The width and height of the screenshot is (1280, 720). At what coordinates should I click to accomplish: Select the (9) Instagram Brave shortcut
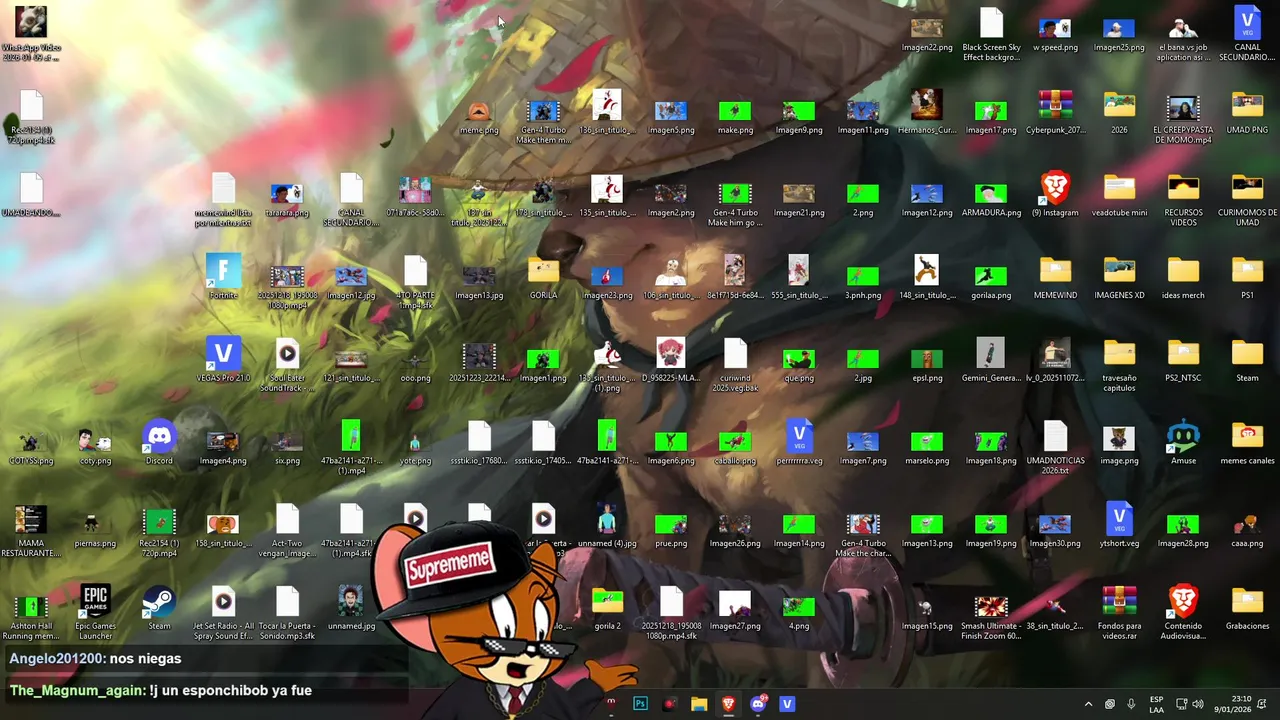click(1055, 195)
